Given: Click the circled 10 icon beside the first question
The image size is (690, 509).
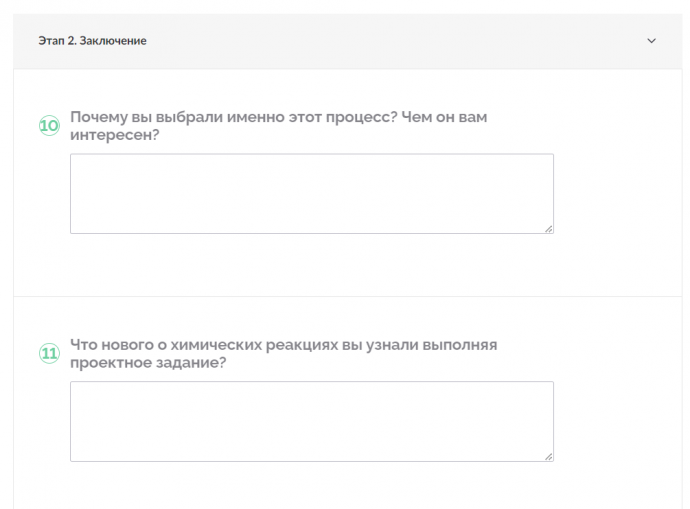Looking at the screenshot, I should click(x=49, y=126).
